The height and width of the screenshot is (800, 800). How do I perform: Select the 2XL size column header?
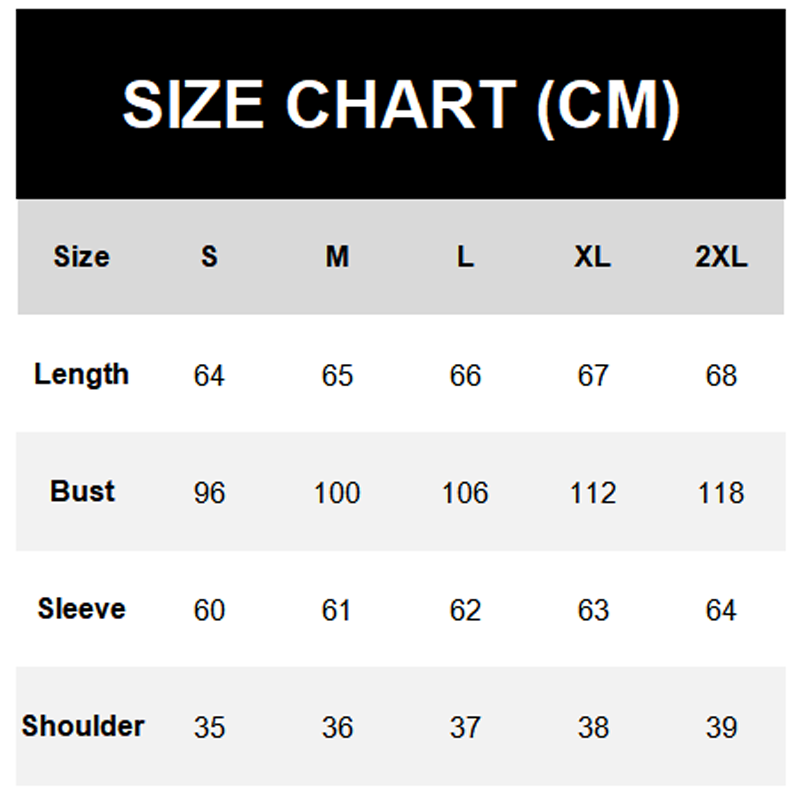(721, 257)
